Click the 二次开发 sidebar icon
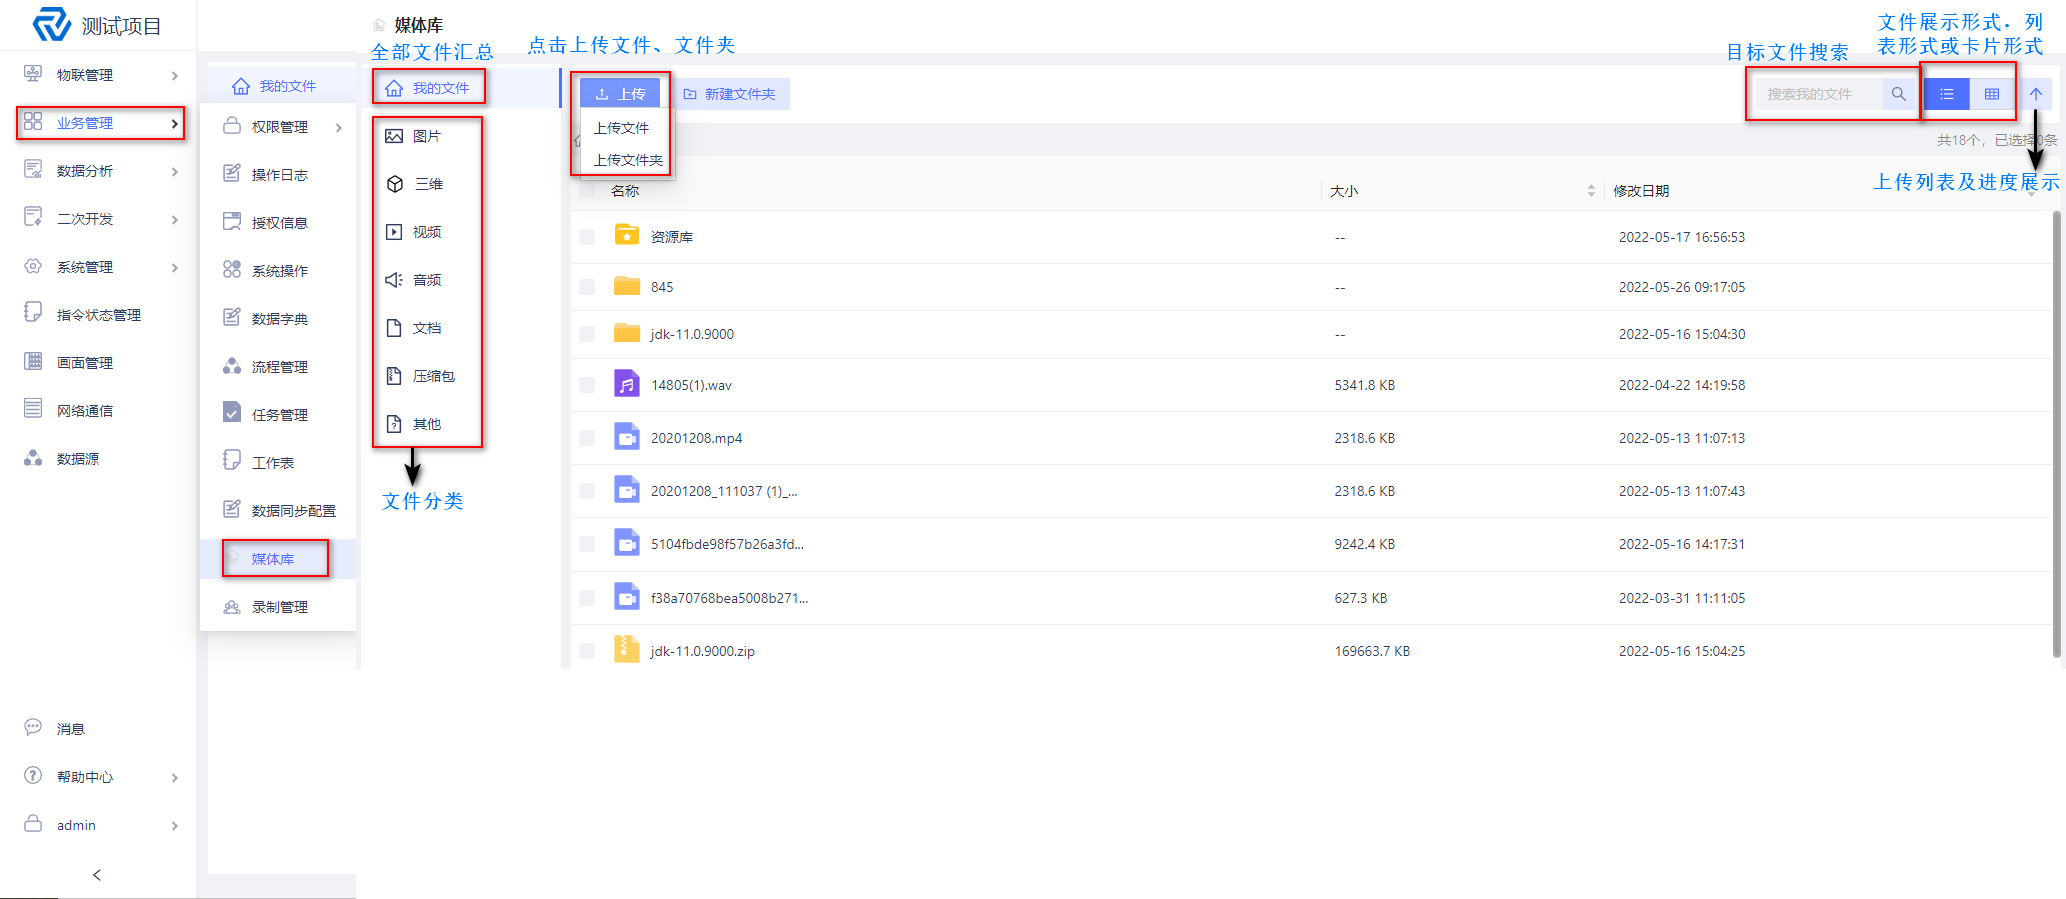The height and width of the screenshot is (899, 2066). [x=33, y=218]
